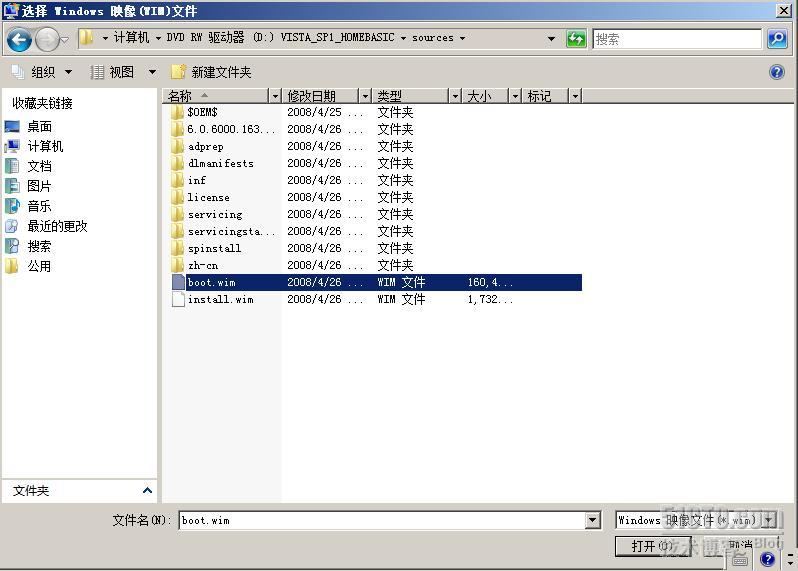
Task: Open 大小 column filter dropdown
Action: click(x=515, y=96)
